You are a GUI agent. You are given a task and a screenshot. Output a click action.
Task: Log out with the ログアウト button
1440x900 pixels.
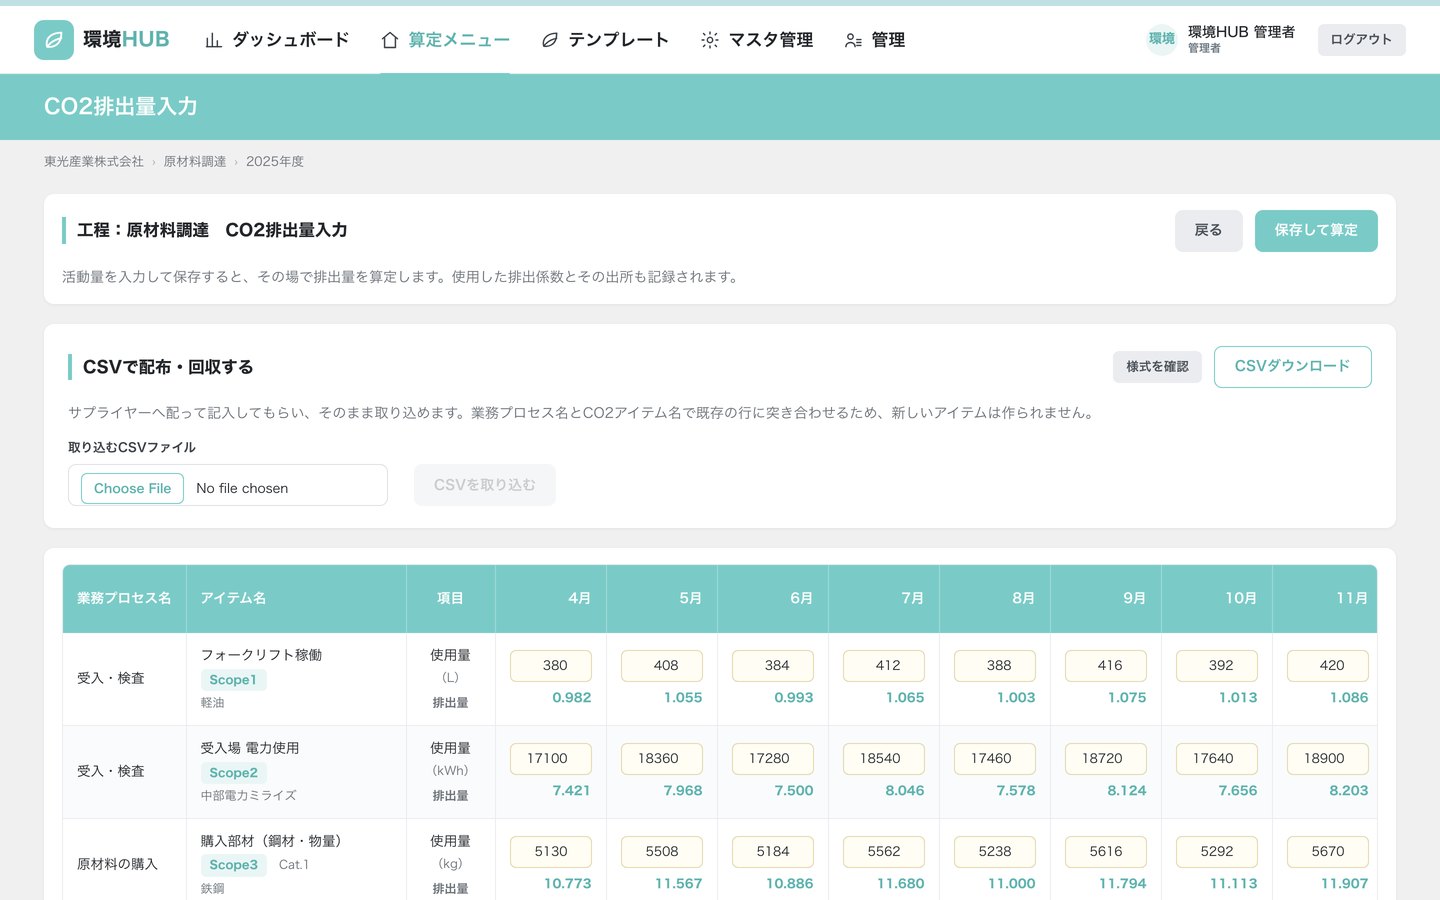tap(1361, 39)
